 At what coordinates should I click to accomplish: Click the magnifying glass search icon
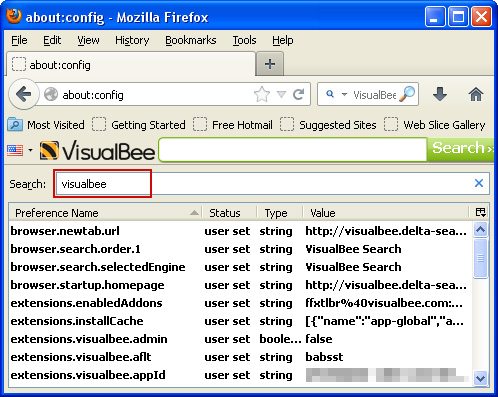(407, 94)
